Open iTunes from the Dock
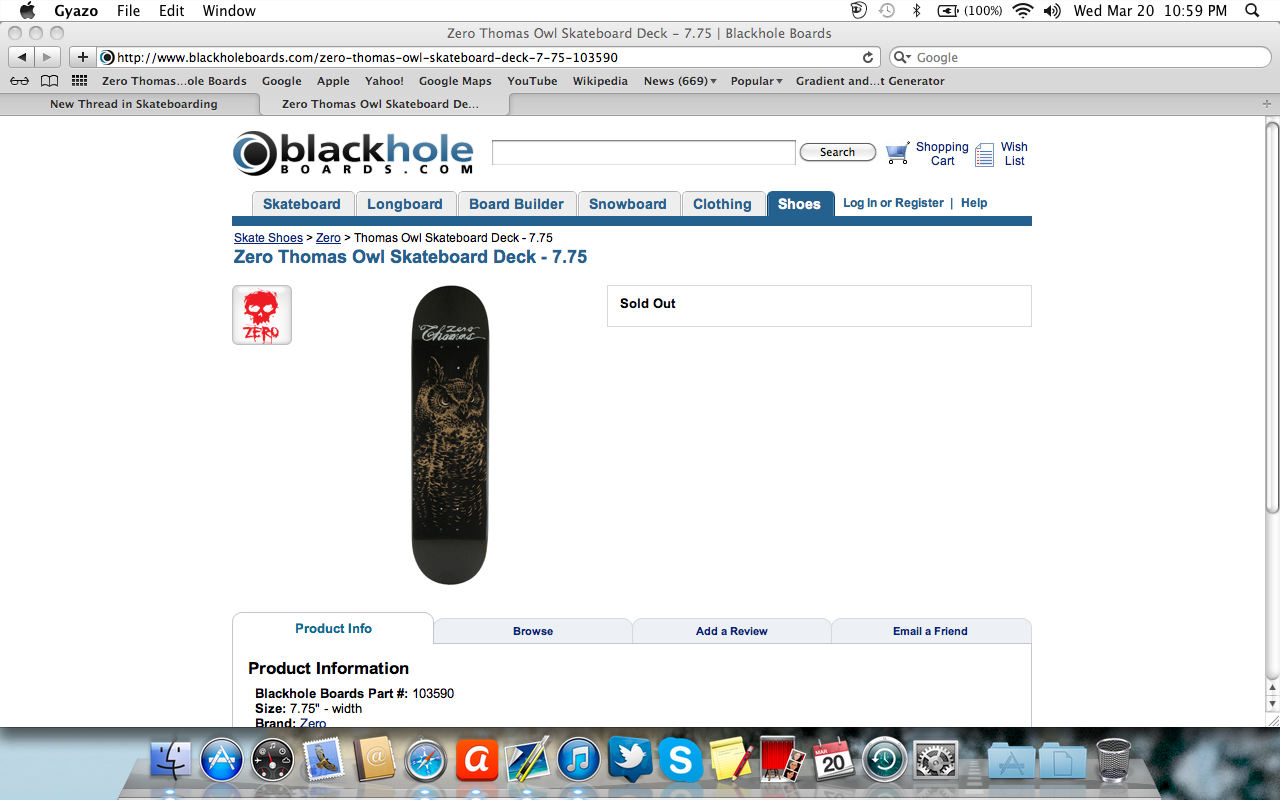The height and width of the screenshot is (800, 1280). (x=578, y=760)
